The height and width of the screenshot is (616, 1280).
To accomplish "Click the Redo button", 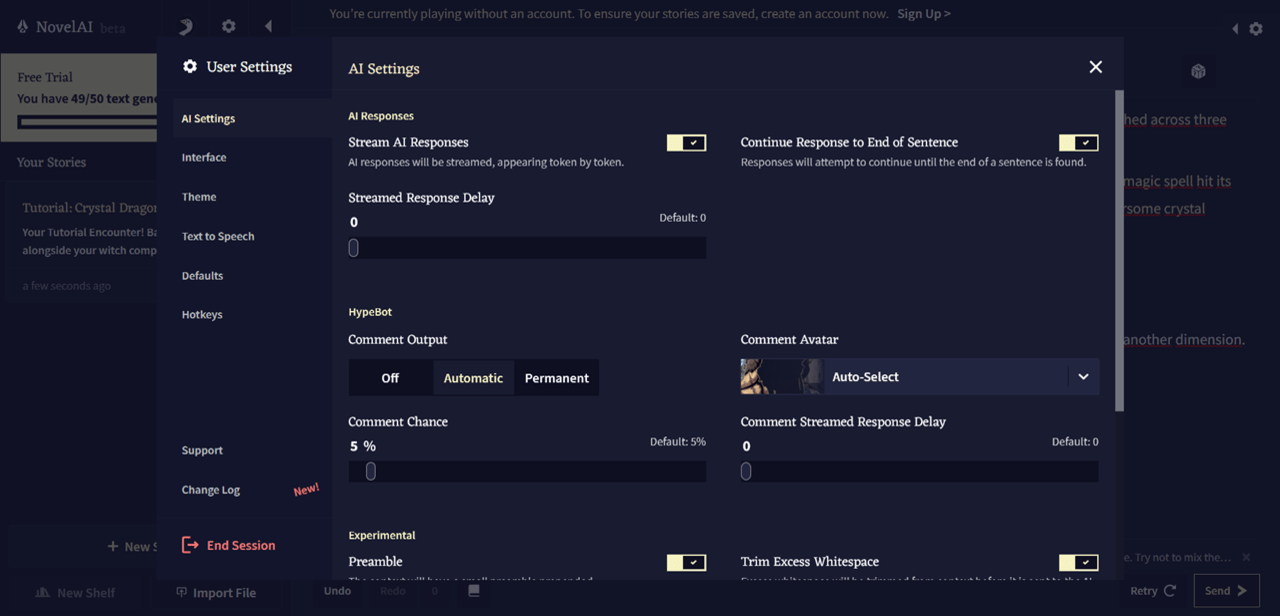I will click(393, 591).
